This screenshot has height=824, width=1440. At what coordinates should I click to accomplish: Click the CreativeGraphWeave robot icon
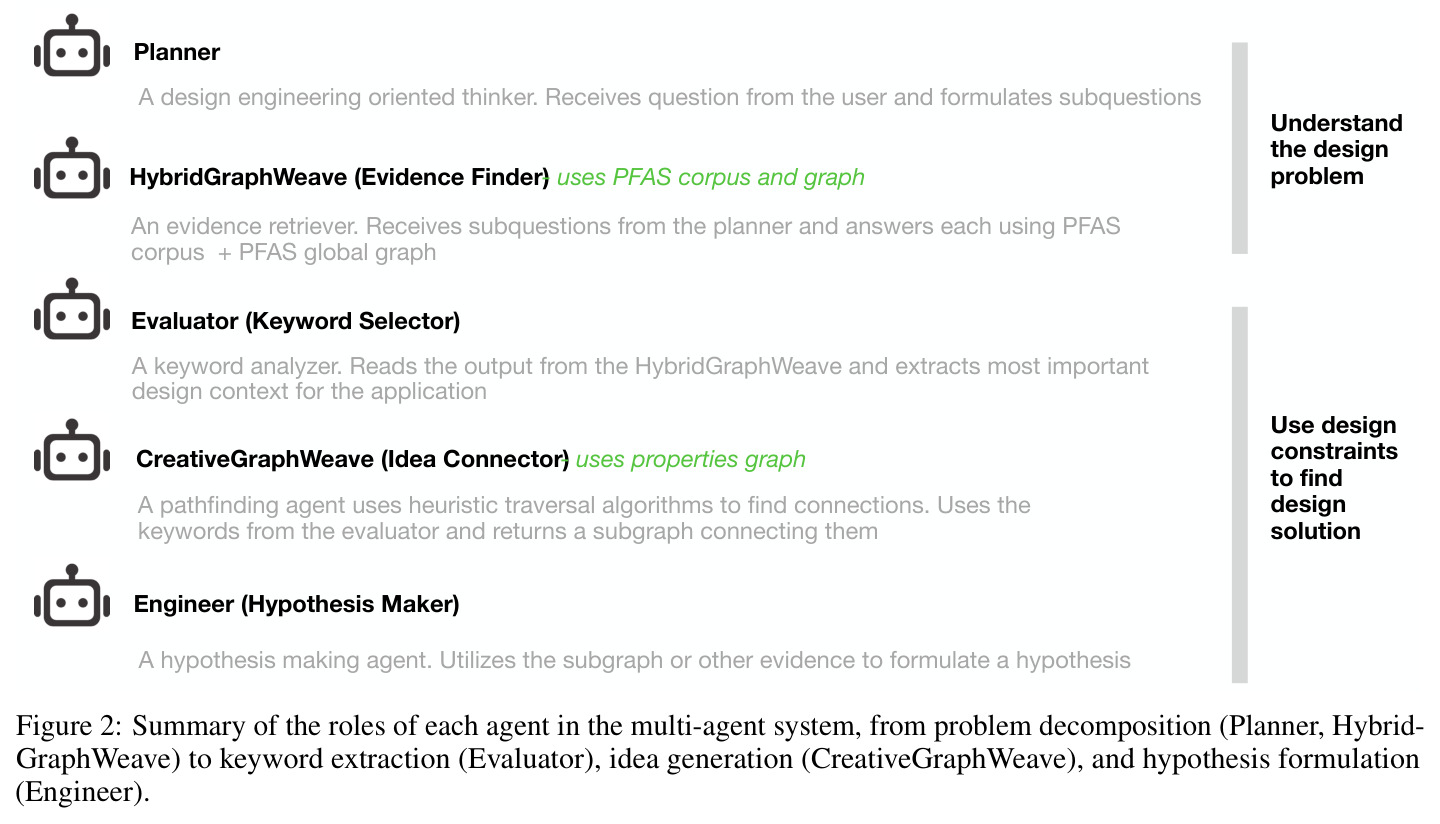(71, 450)
